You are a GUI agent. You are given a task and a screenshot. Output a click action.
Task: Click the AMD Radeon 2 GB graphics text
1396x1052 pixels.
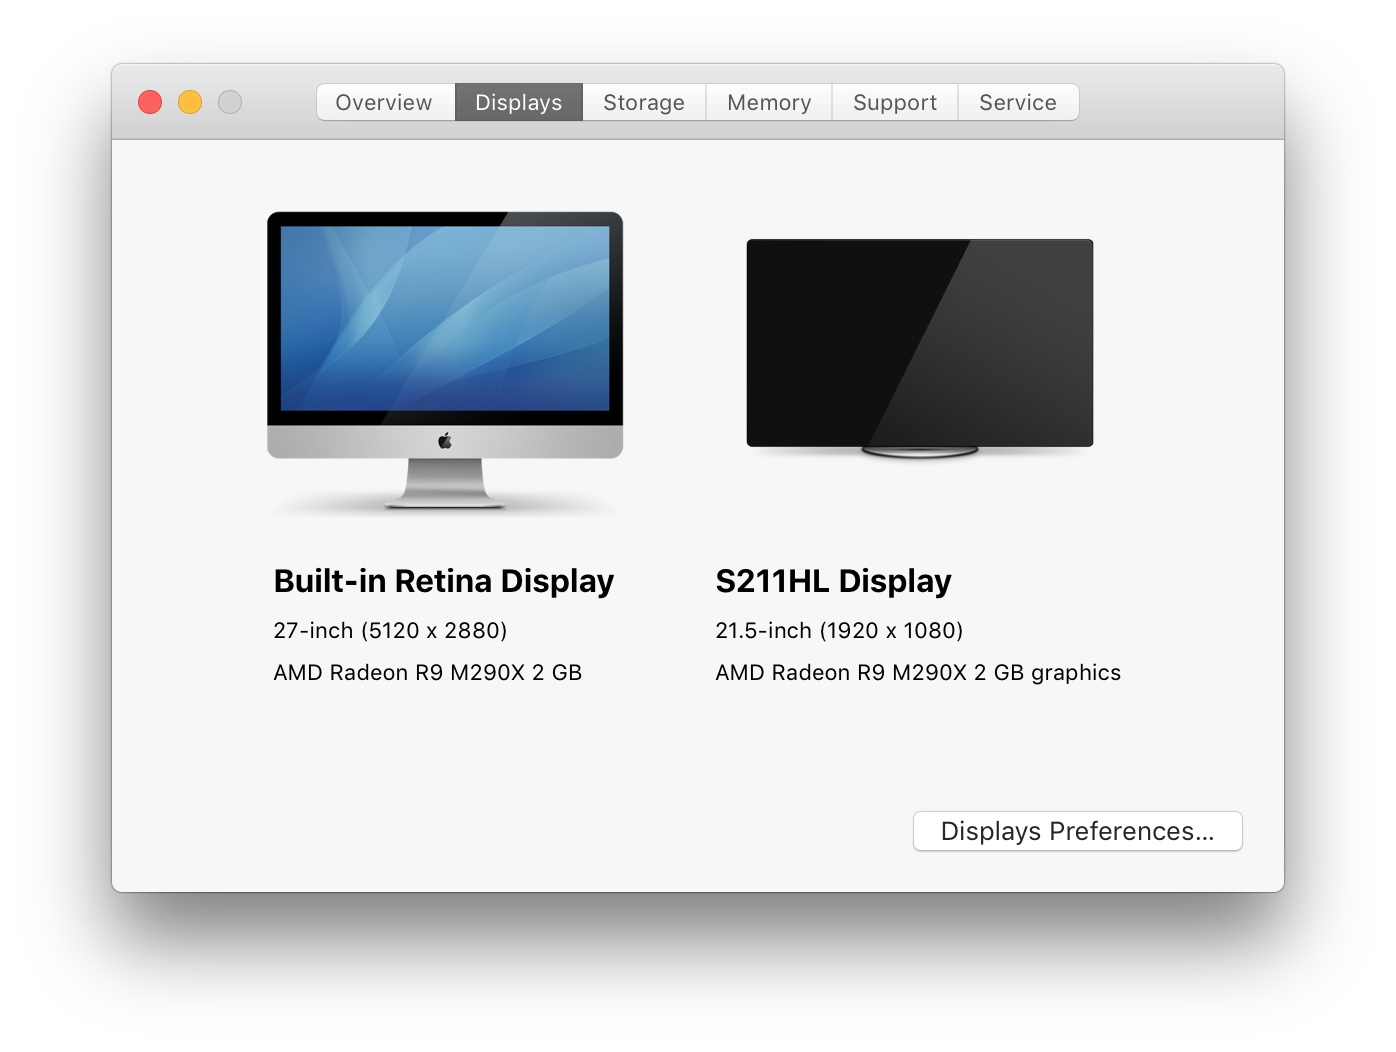918,672
